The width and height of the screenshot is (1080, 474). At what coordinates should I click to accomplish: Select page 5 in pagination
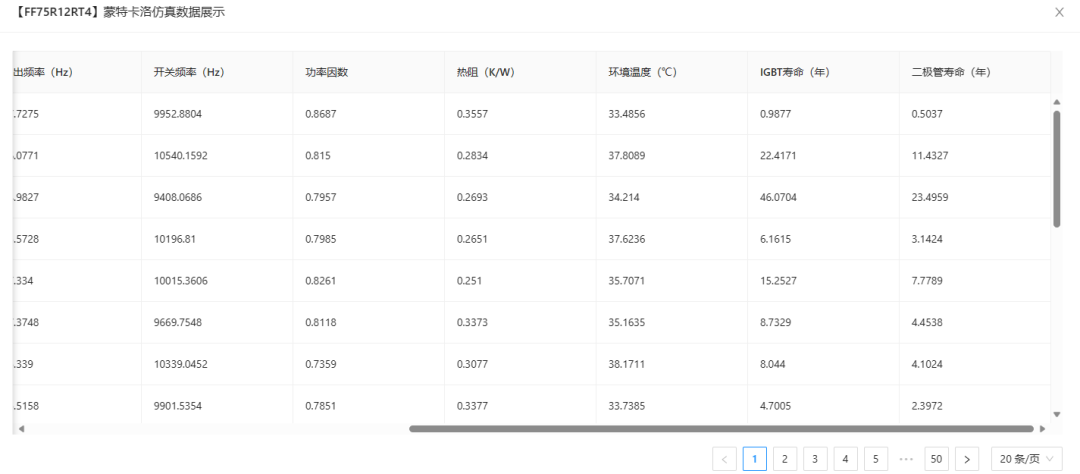click(875, 459)
